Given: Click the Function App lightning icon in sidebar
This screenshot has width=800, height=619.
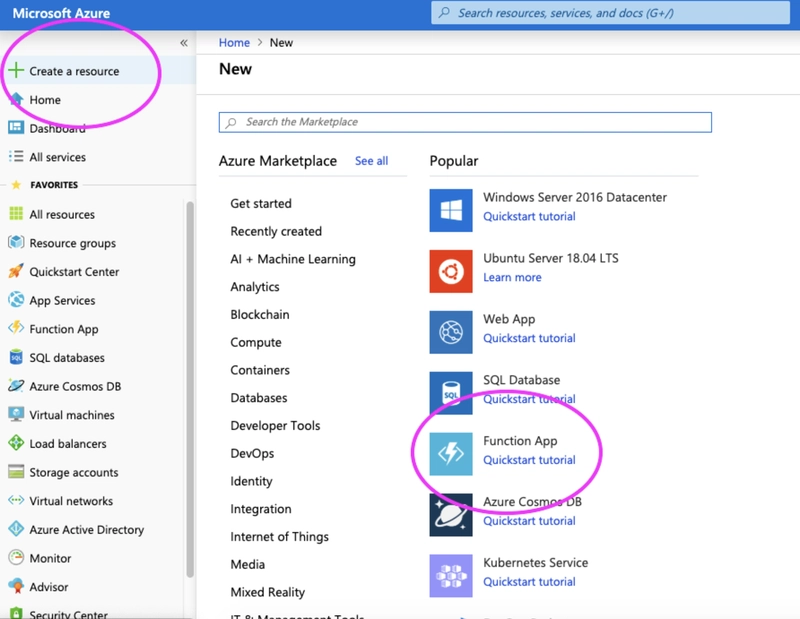Looking at the screenshot, I should coord(16,328).
